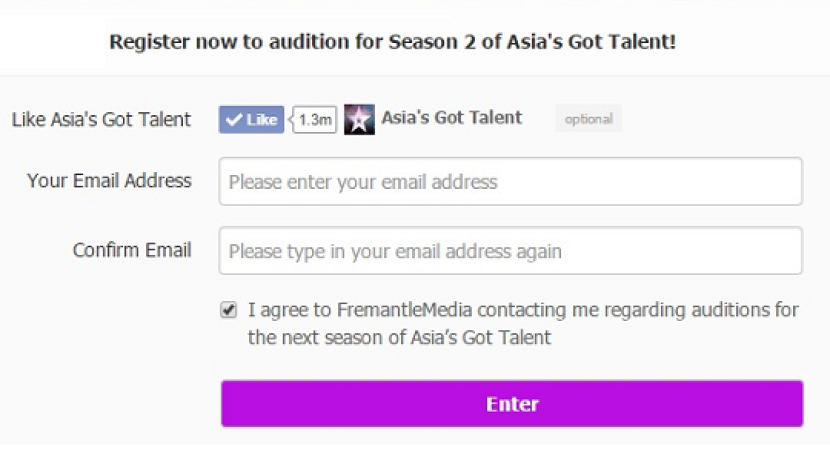The height and width of the screenshot is (450, 830).
Task: Click the "Like Asia's Got Talent" field label
Action: pos(101,120)
